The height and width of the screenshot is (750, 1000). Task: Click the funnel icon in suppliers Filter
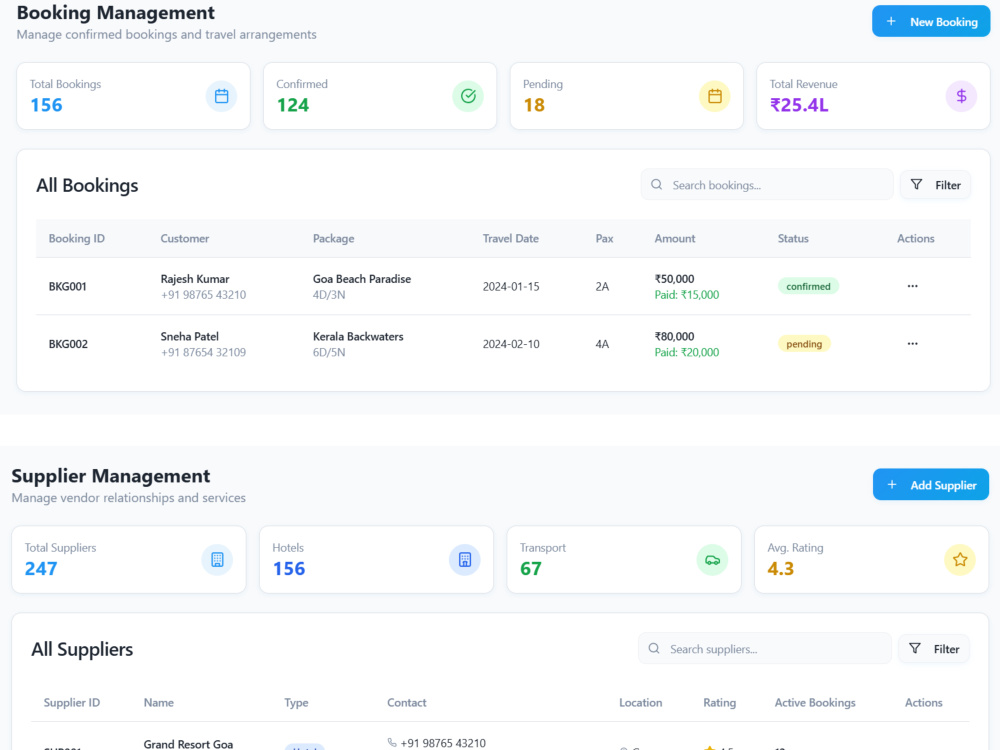pos(915,649)
